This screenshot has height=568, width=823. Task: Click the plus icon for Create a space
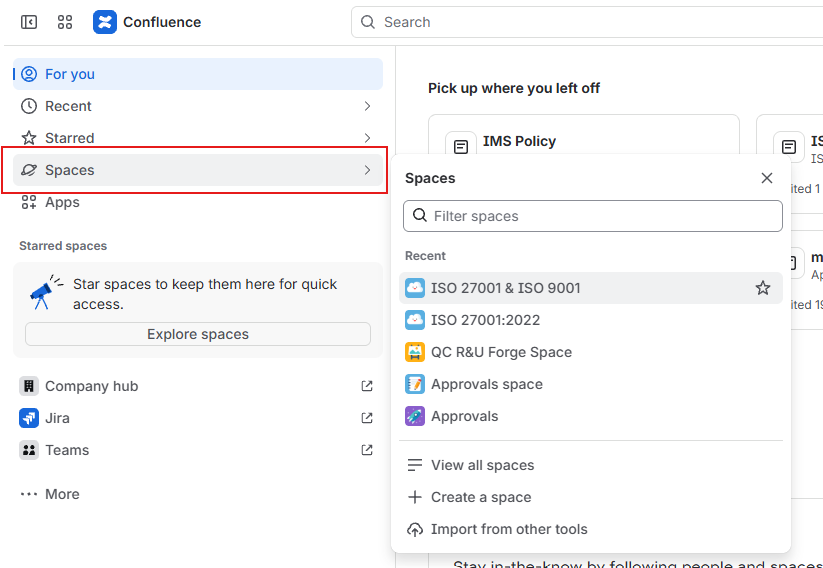click(x=415, y=497)
